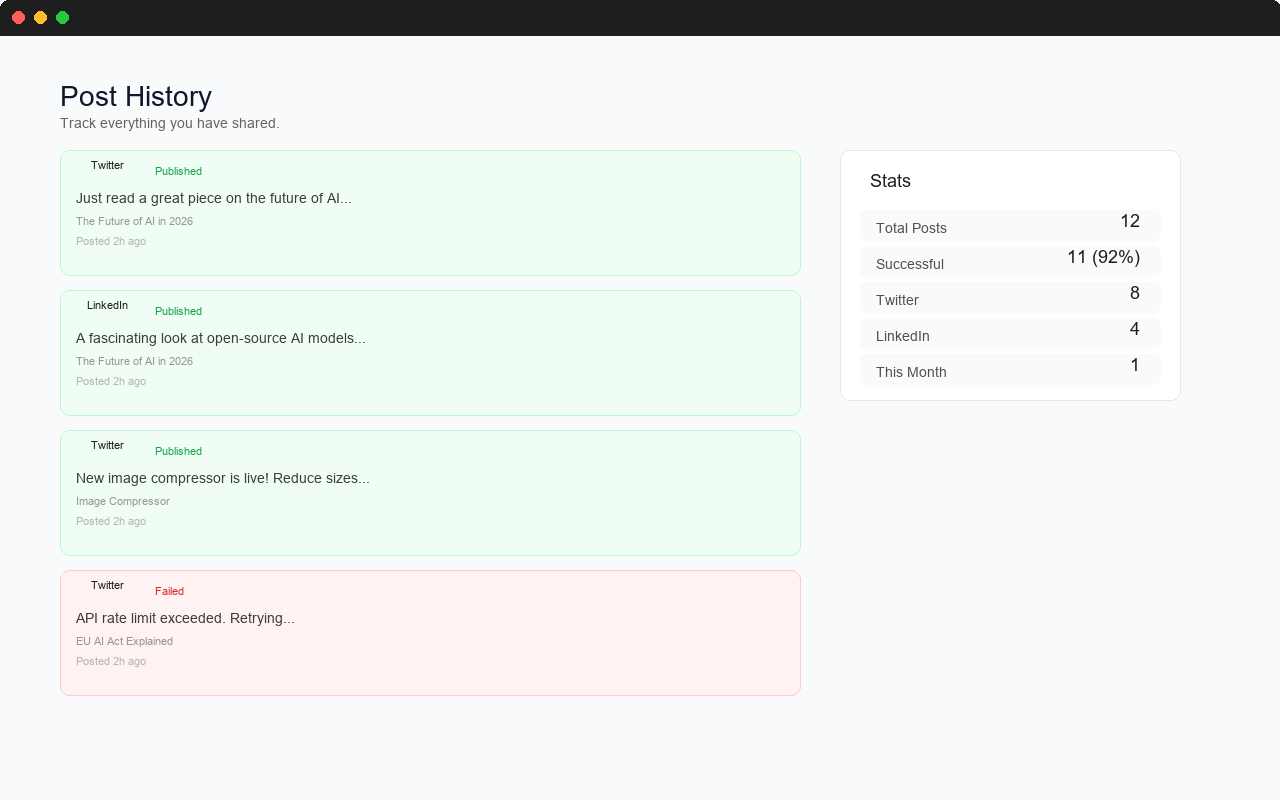Viewport: 1280px width, 800px height.
Task: Click the Published status on the image compressor post
Action: [x=178, y=451]
